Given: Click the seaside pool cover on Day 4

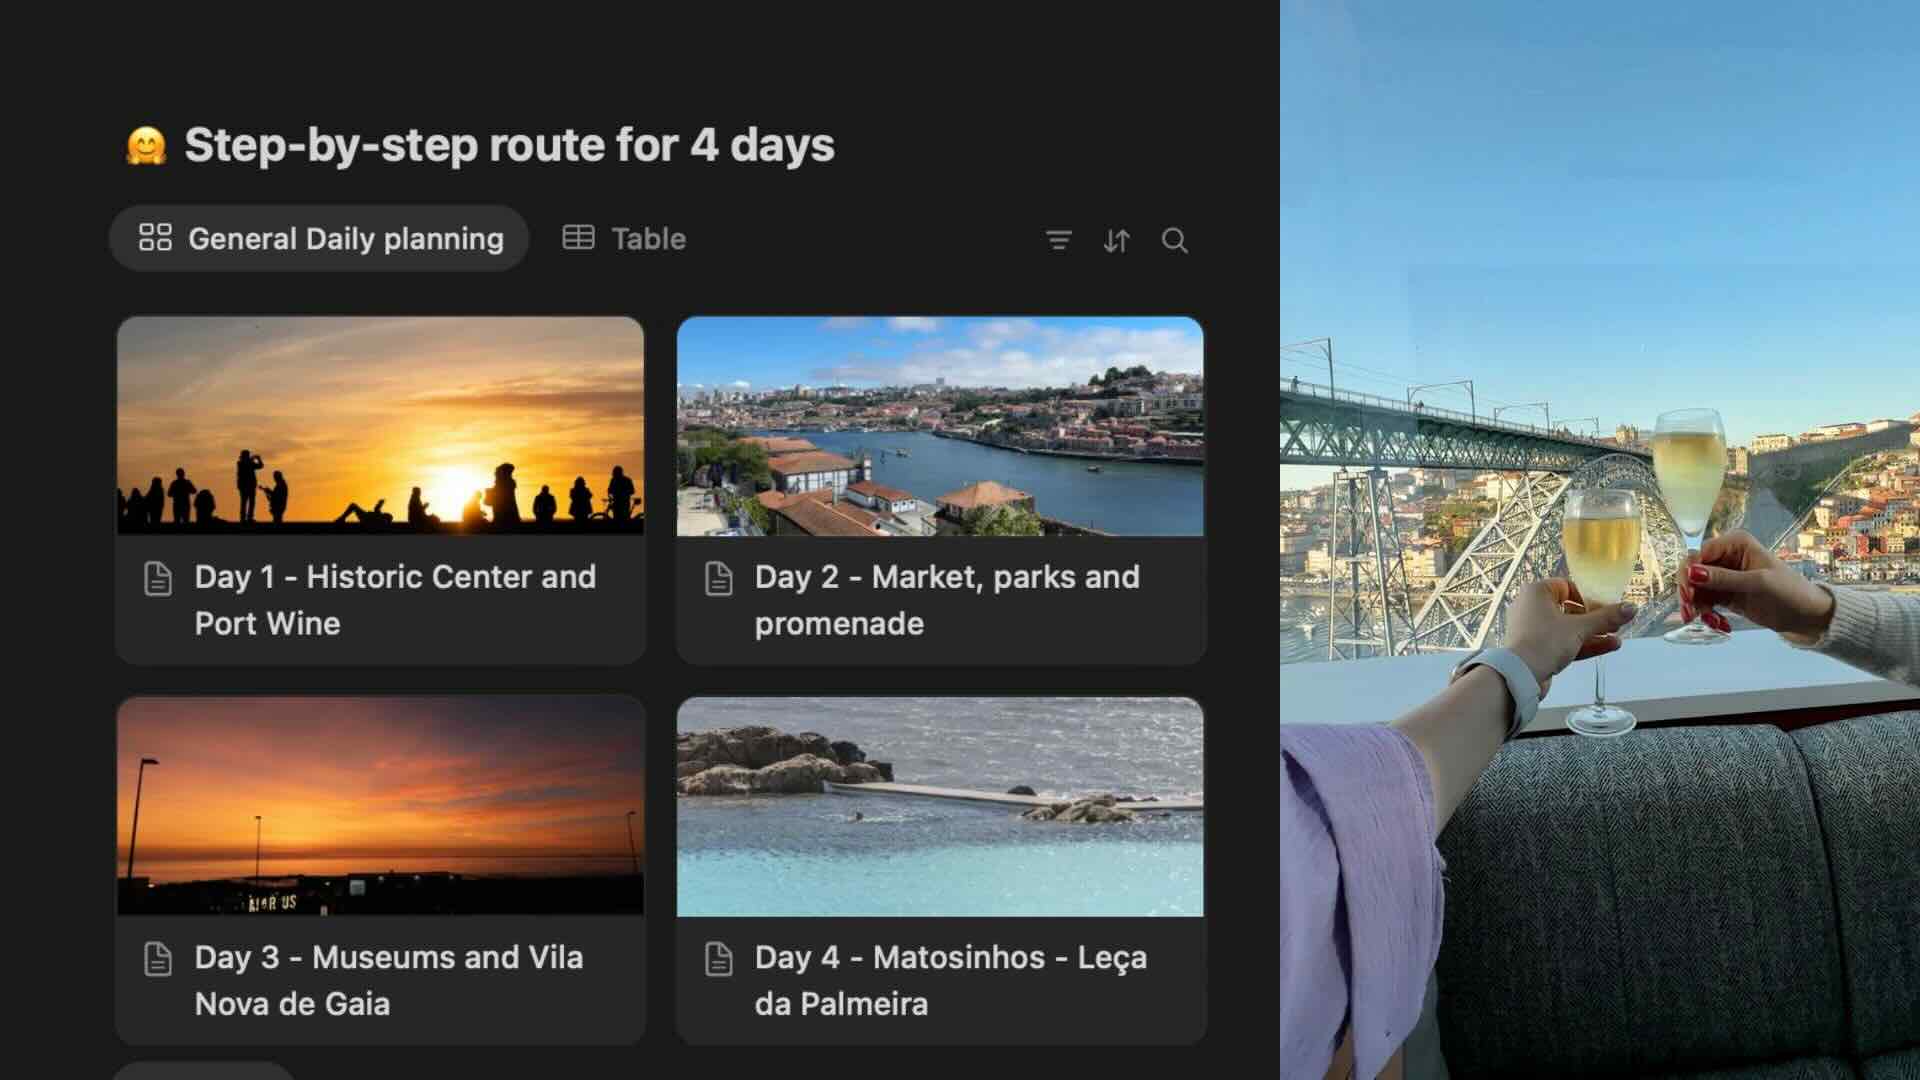Looking at the screenshot, I should coord(940,805).
